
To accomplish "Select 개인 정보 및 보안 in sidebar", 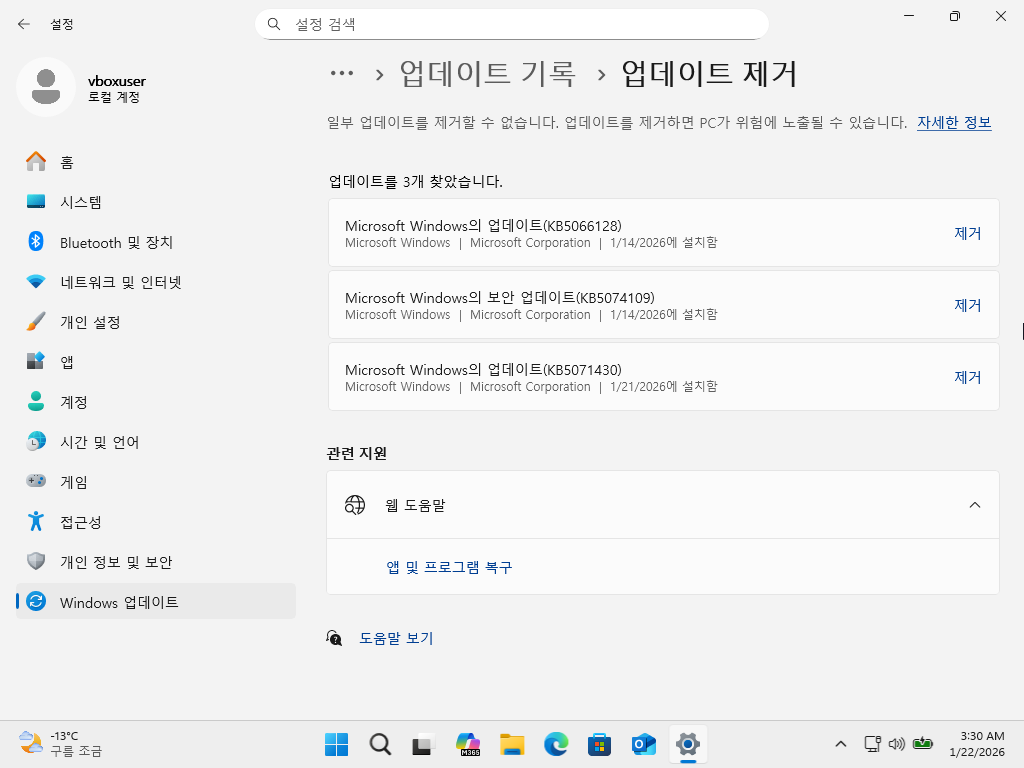I will tap(156, 561).
